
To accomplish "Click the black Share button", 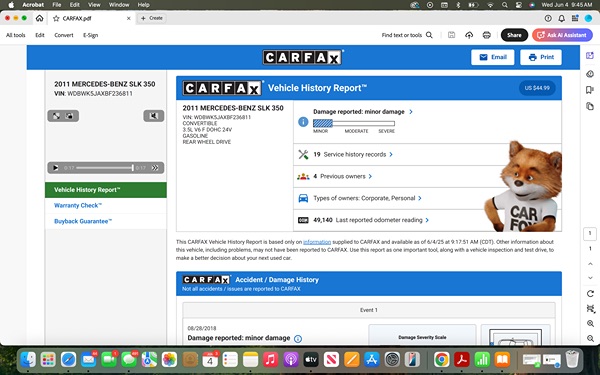I will click(514, 35).
